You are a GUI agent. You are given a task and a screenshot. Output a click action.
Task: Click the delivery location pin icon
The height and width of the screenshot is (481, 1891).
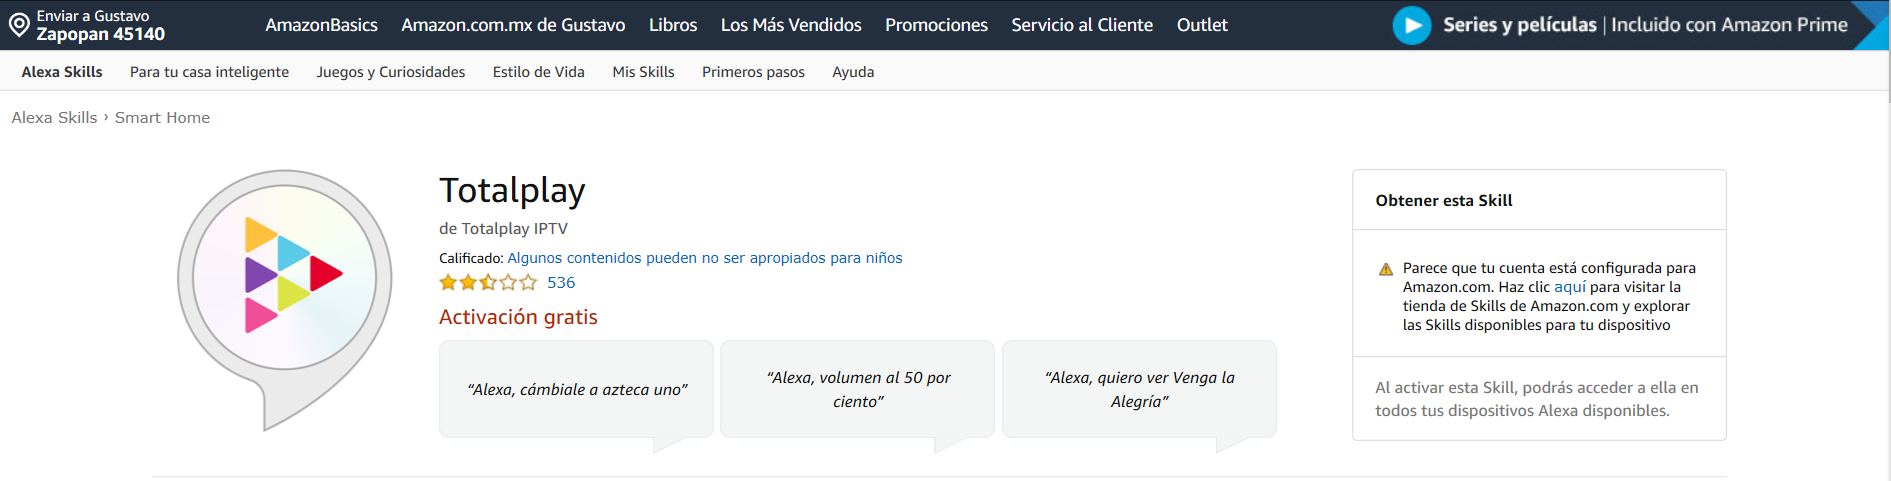tap(18, 25)
